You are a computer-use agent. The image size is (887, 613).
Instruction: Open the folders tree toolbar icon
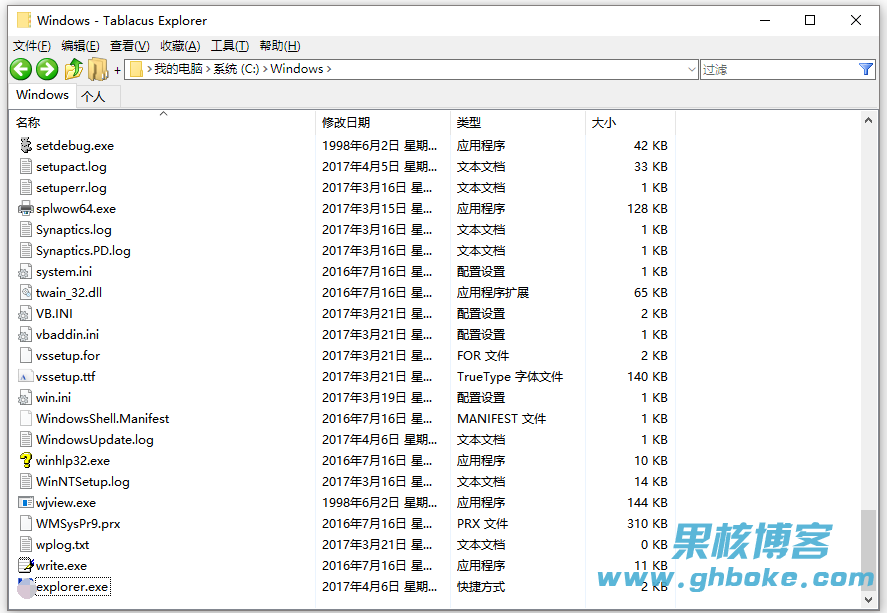coord(98,69)
